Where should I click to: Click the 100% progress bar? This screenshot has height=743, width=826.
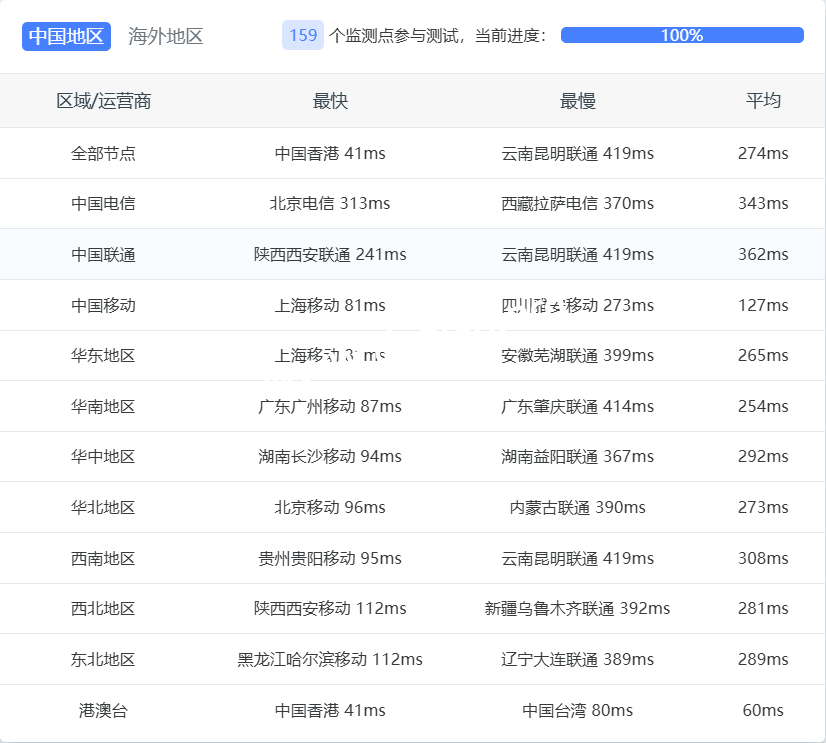tap(682, 35)
